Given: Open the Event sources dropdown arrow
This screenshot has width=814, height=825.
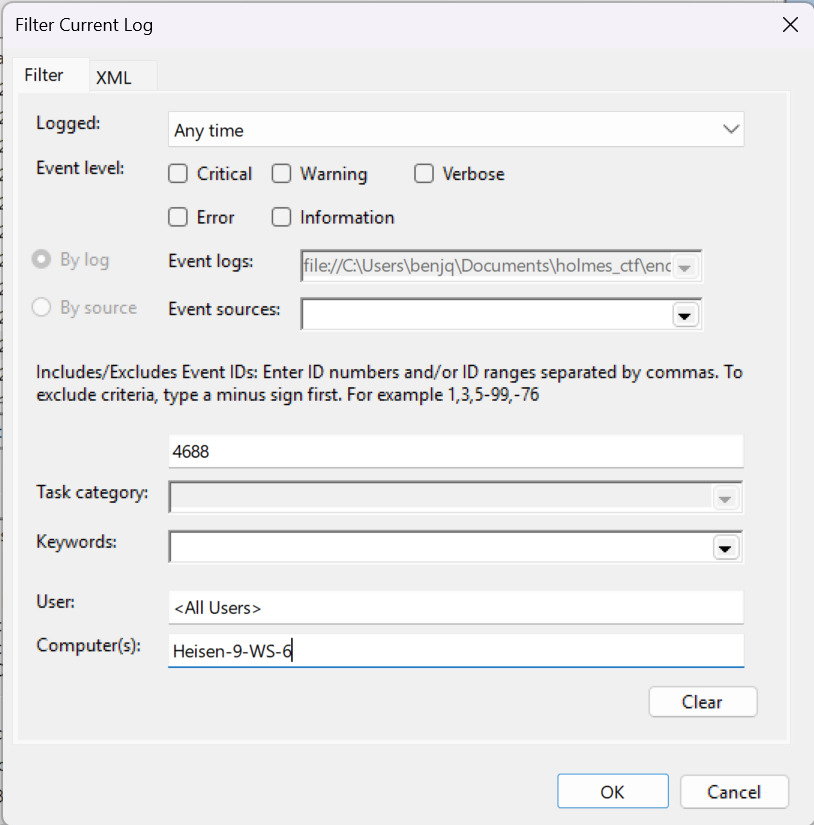Looking at the screenshot, I should 685,314.
